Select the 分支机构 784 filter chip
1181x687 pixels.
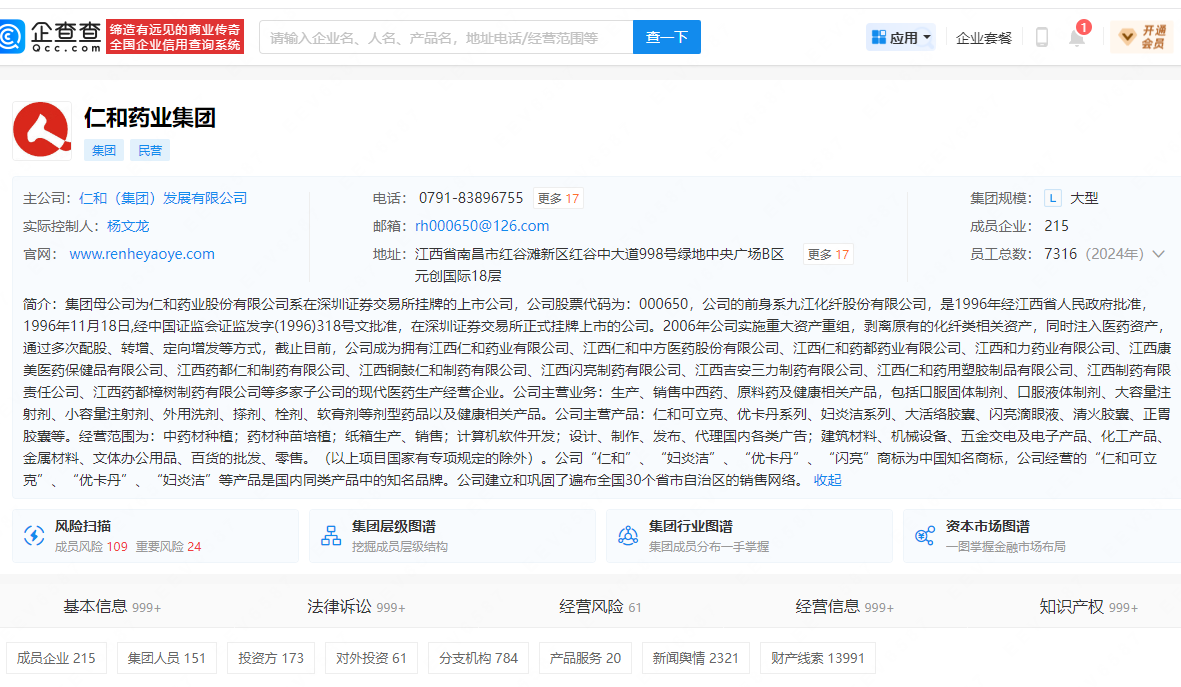point(479,658)
